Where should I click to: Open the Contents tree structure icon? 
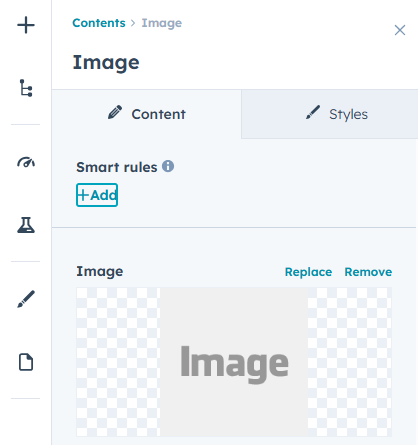[26, 88]
